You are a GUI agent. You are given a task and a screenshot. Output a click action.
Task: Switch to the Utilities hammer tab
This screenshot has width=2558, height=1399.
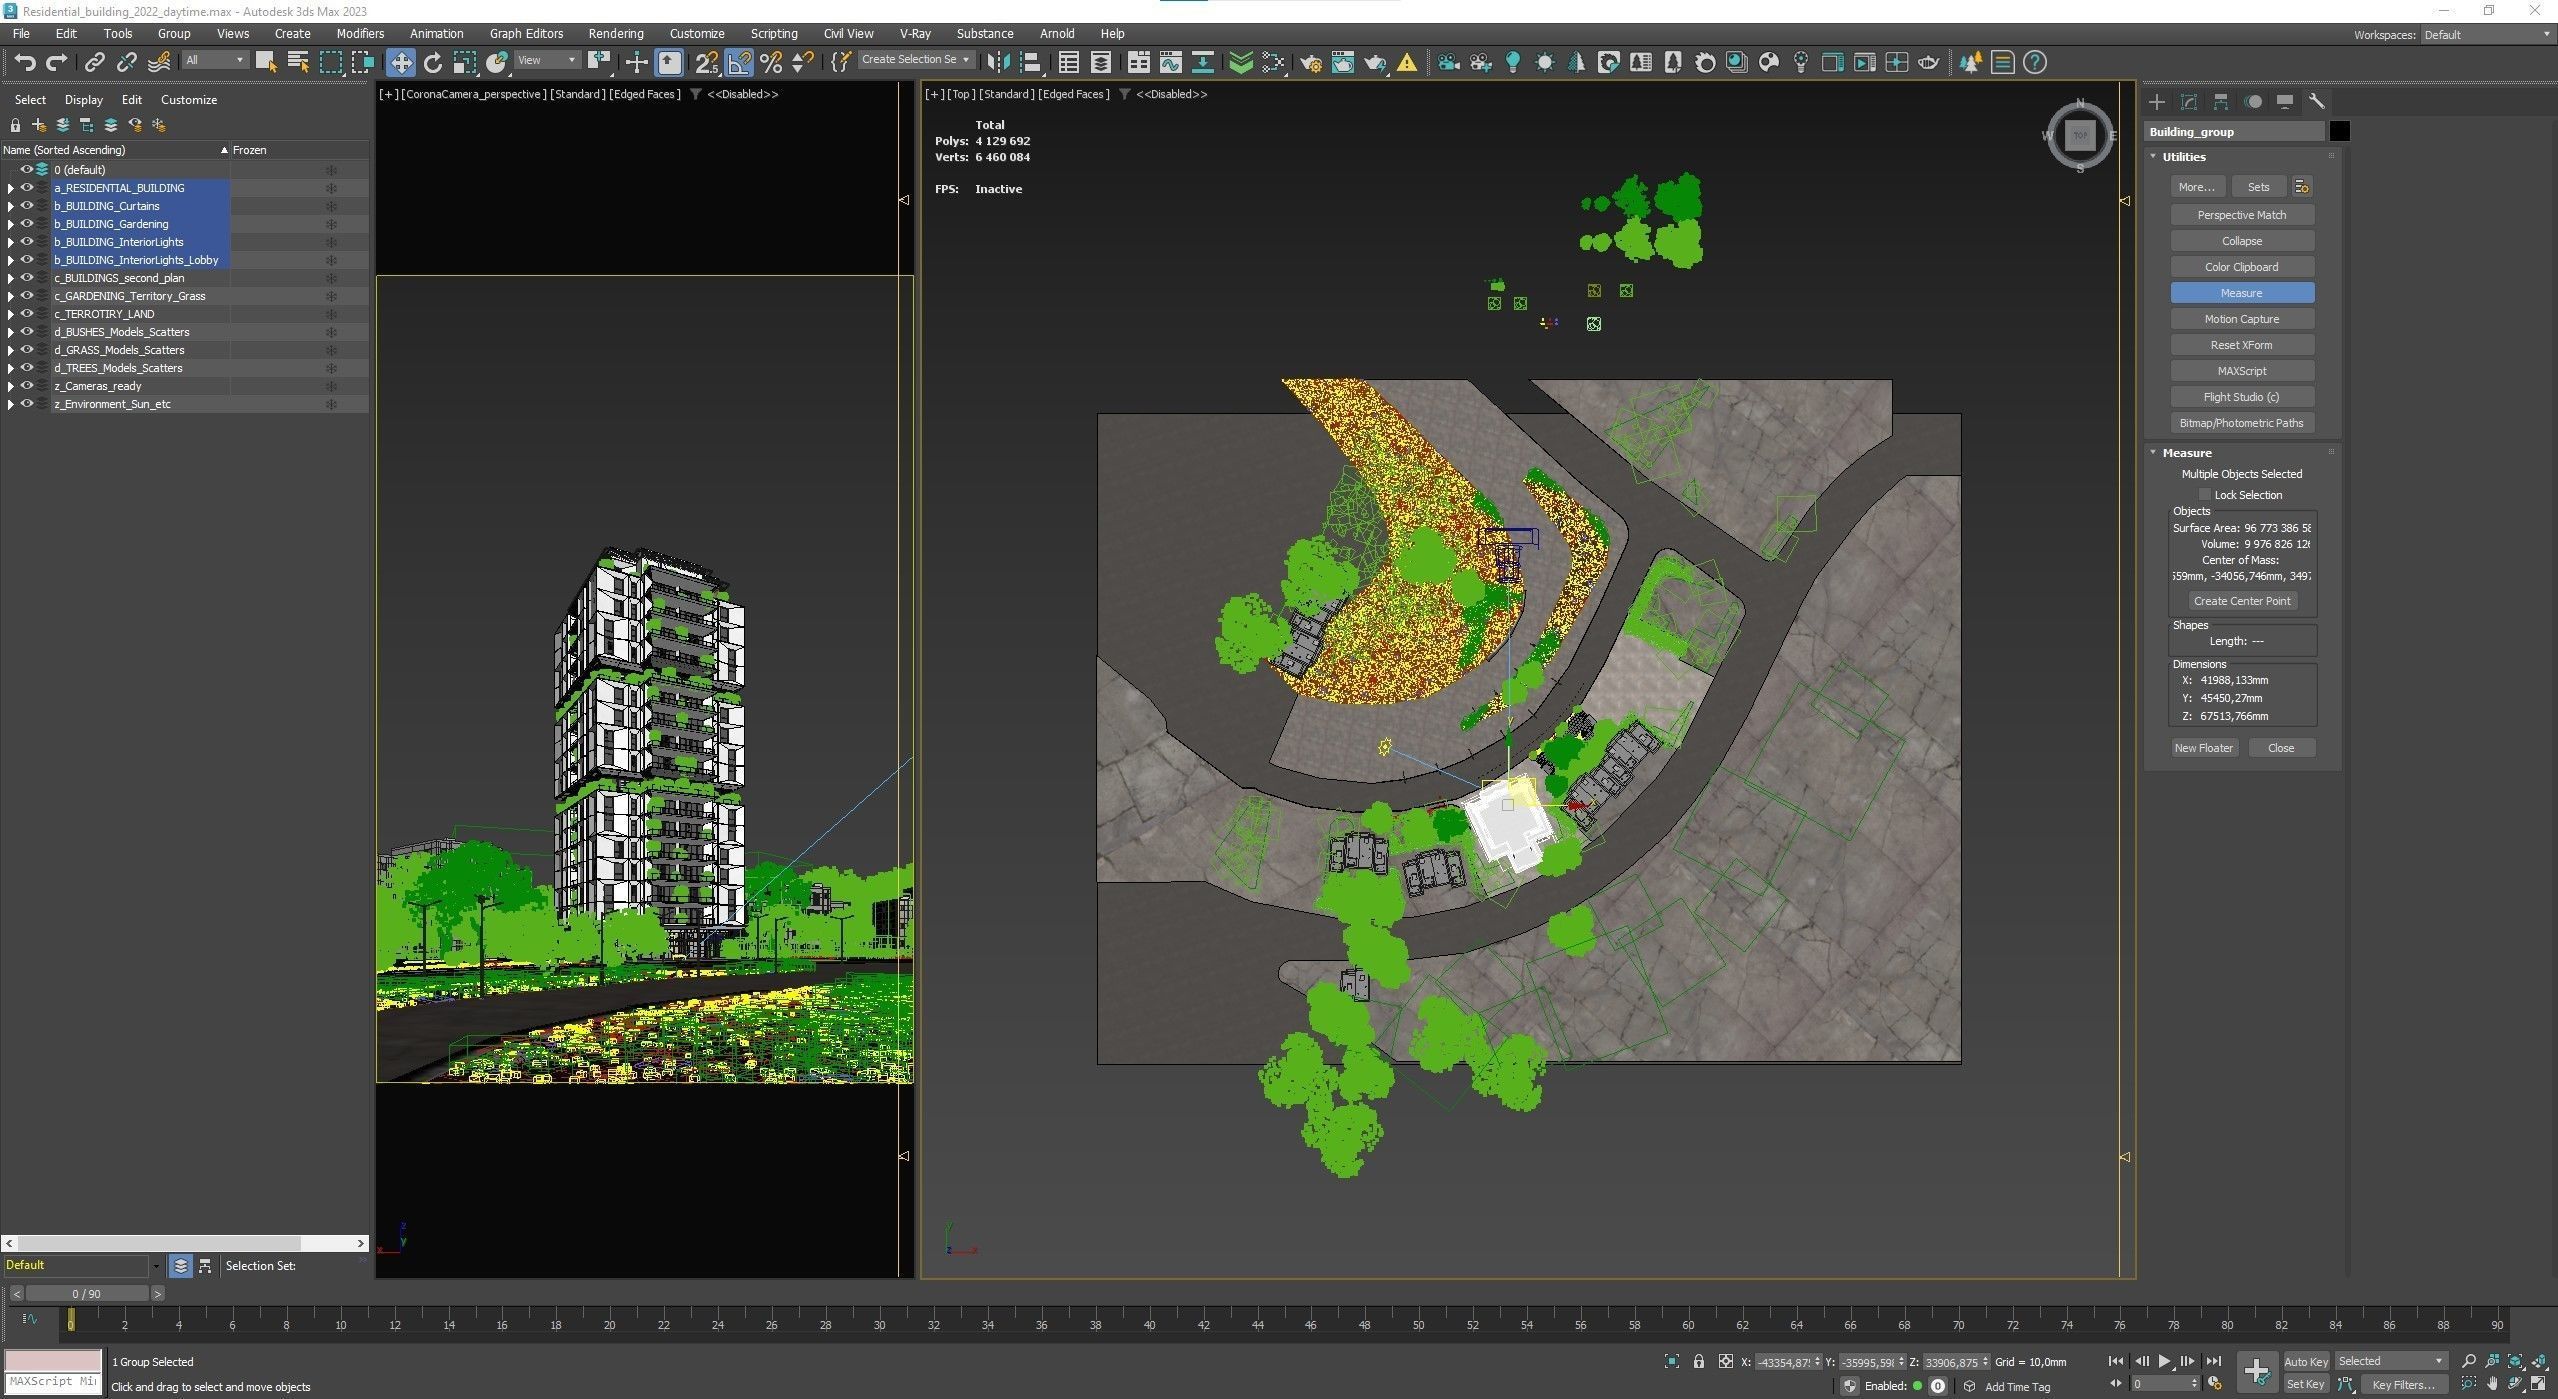[x=2317, y=102]
